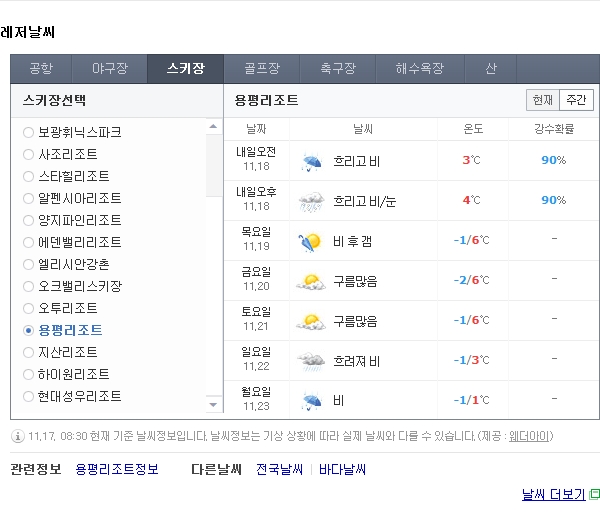This screenshot has width=600, height=520.
Task: Click the info icon beside the 11.17 notice
Action: [x=18, y=436]
